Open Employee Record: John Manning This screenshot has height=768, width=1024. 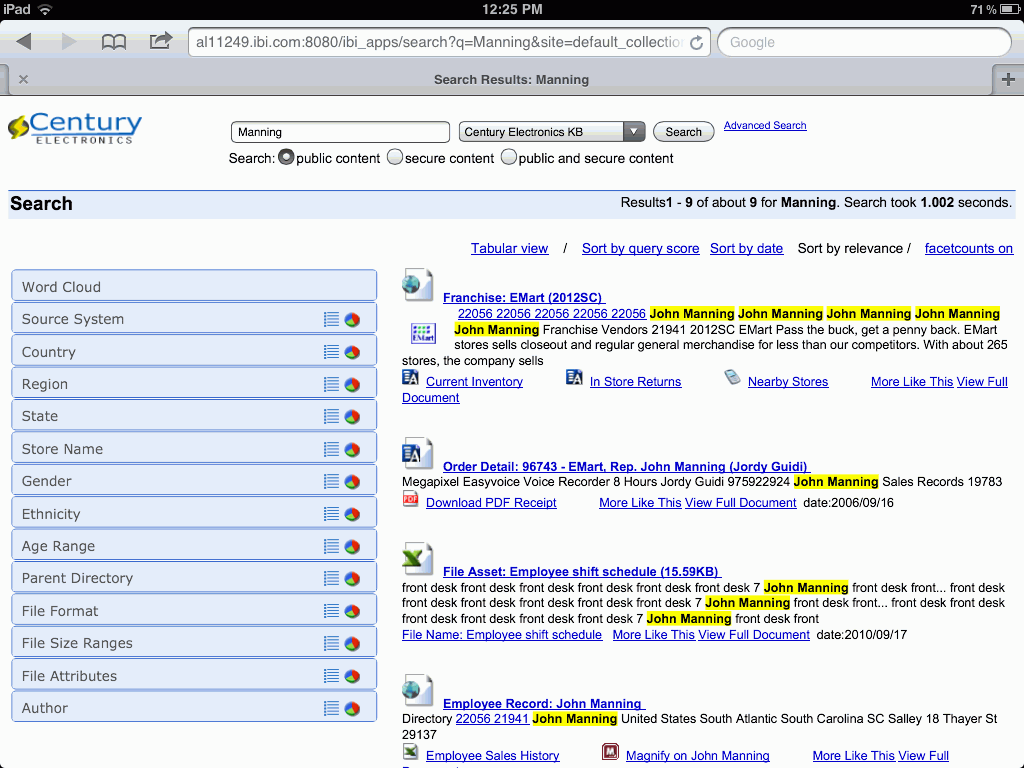click(x=544, y=703)
